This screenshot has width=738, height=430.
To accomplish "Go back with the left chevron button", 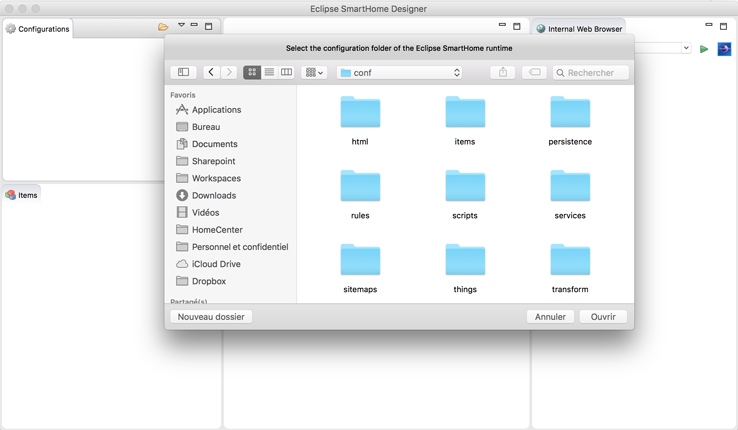I will coord(211,72).
